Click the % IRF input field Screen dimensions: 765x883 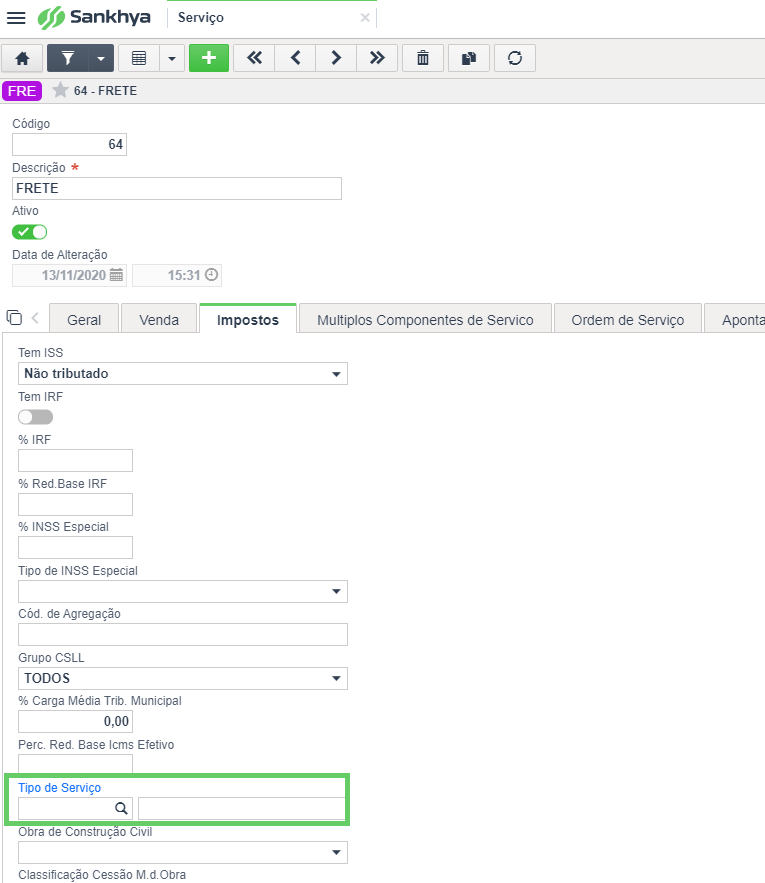pos(75,460)
